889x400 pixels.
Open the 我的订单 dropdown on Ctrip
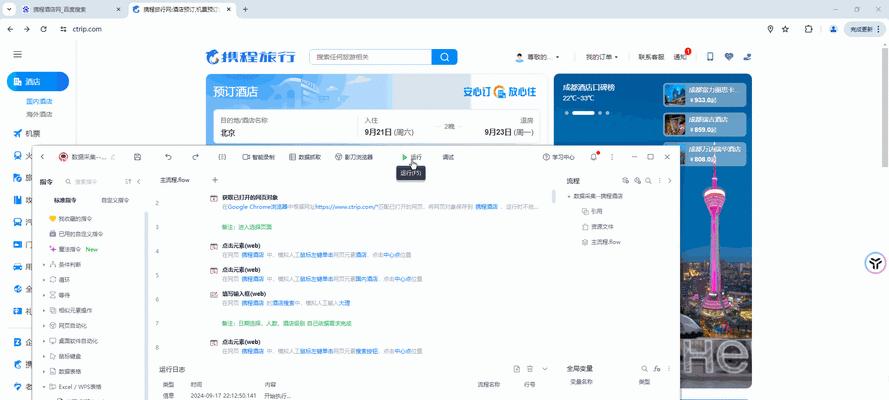(602, 57)
